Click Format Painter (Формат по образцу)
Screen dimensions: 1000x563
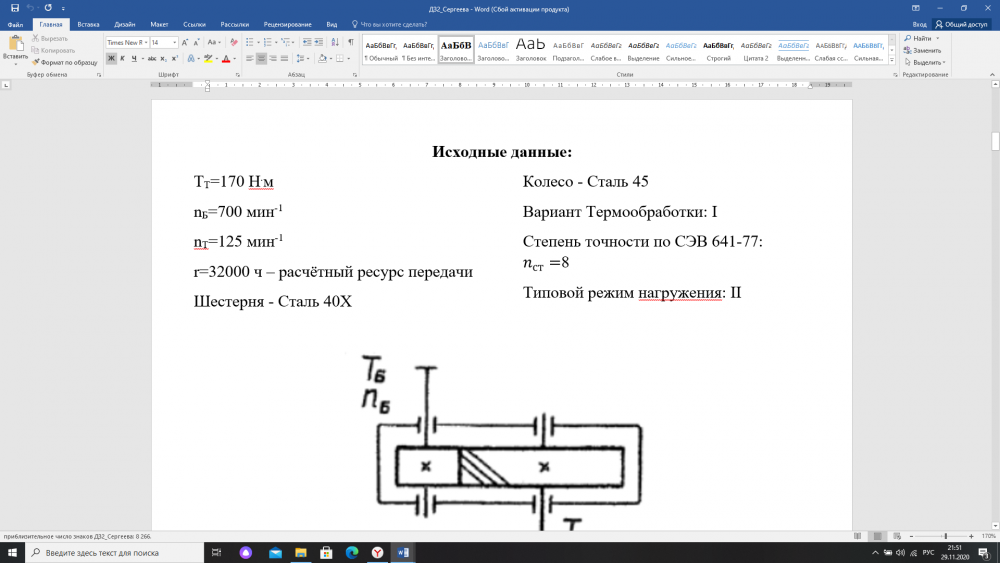64,62
